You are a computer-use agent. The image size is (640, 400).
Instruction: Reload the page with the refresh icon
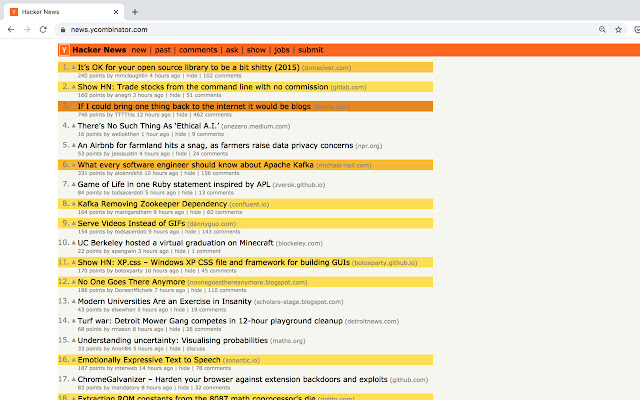pyautogui.click(x=43, y=29)
